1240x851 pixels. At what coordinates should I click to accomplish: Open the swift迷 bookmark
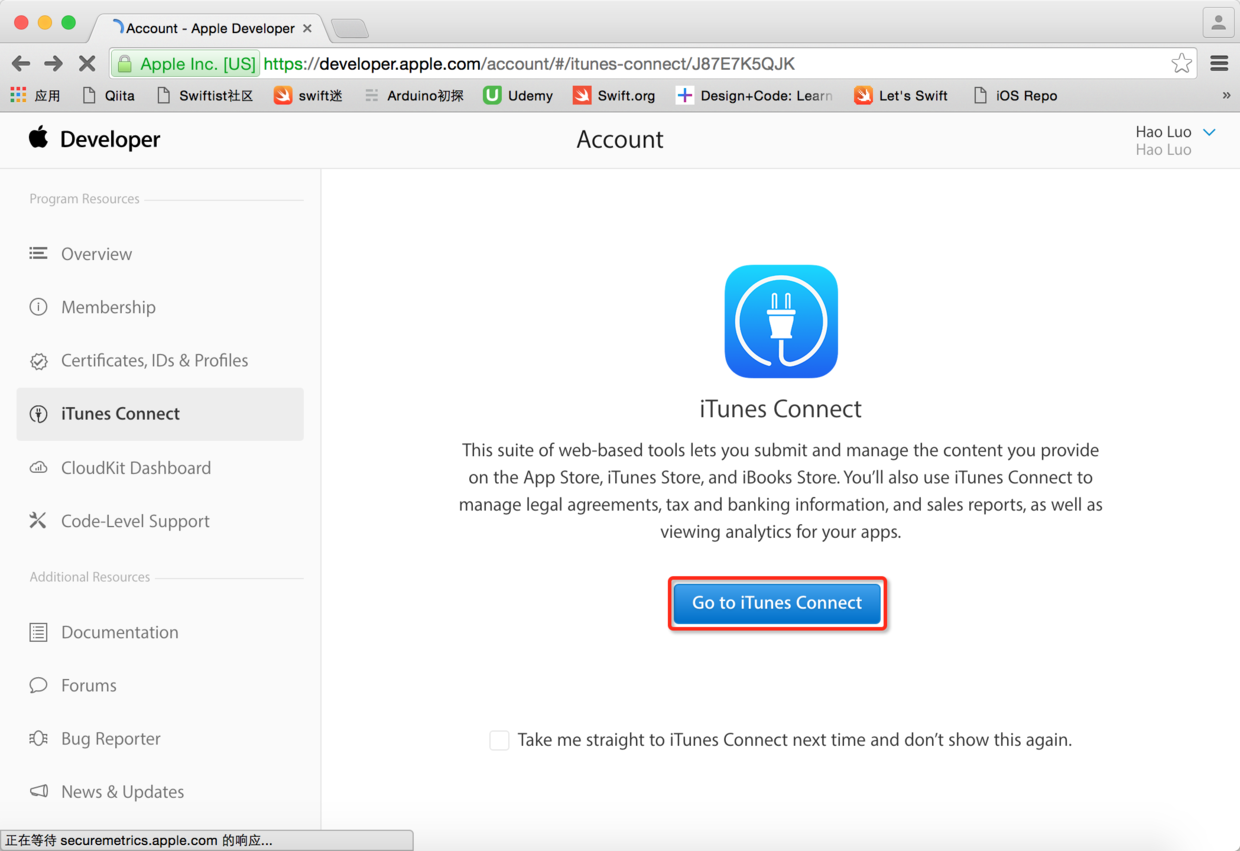[x=308, y=96]
